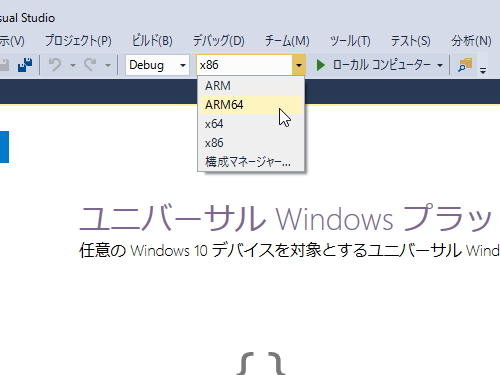
Task: Open the Redo history dropdown arrow
Action: click(107, 65)
